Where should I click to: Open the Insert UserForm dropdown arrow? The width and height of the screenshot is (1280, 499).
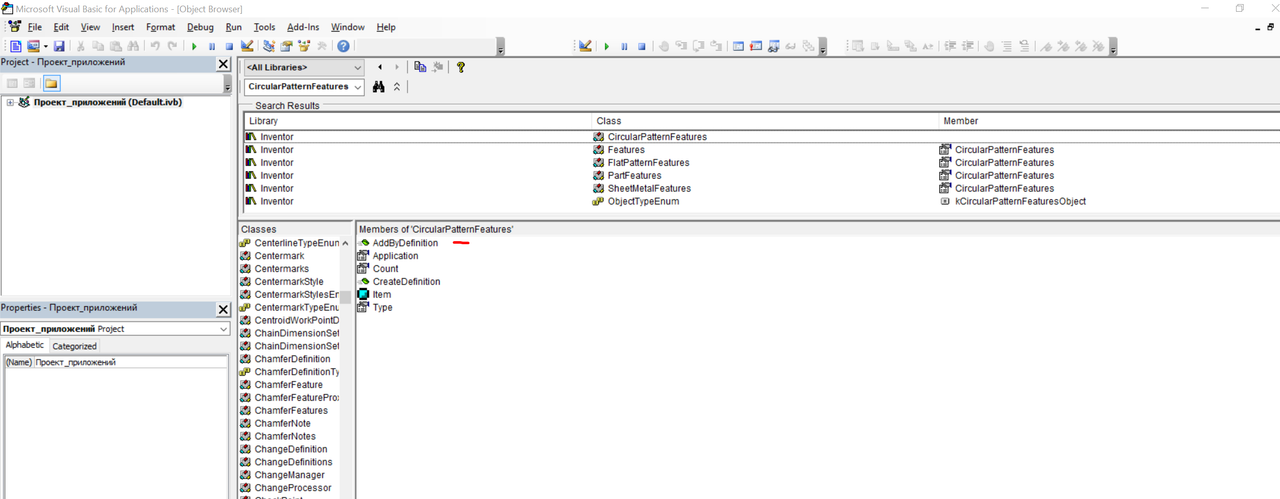(45, 46)
